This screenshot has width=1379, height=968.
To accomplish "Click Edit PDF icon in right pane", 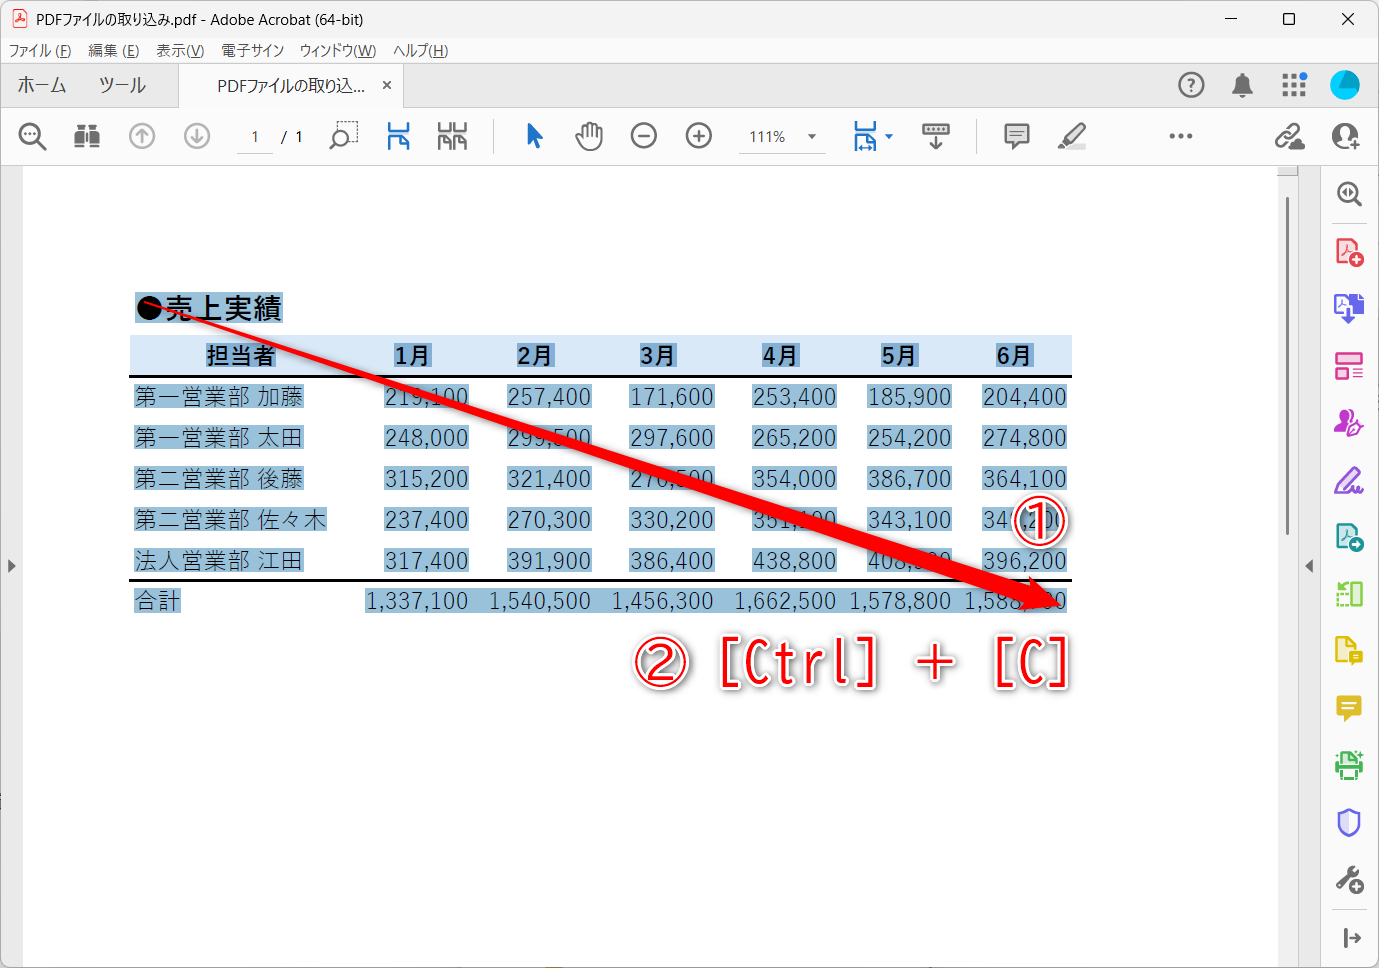I will (x=1349, y=537).
